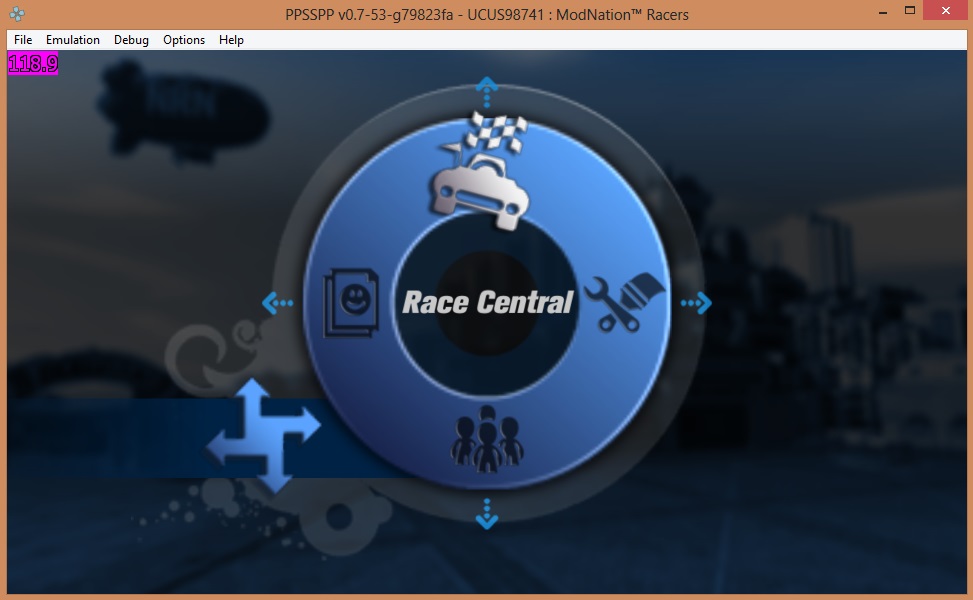The height and width of the screenshot is (600, 973).
Task: Open the Emulation menu
Action: (73, 40)
